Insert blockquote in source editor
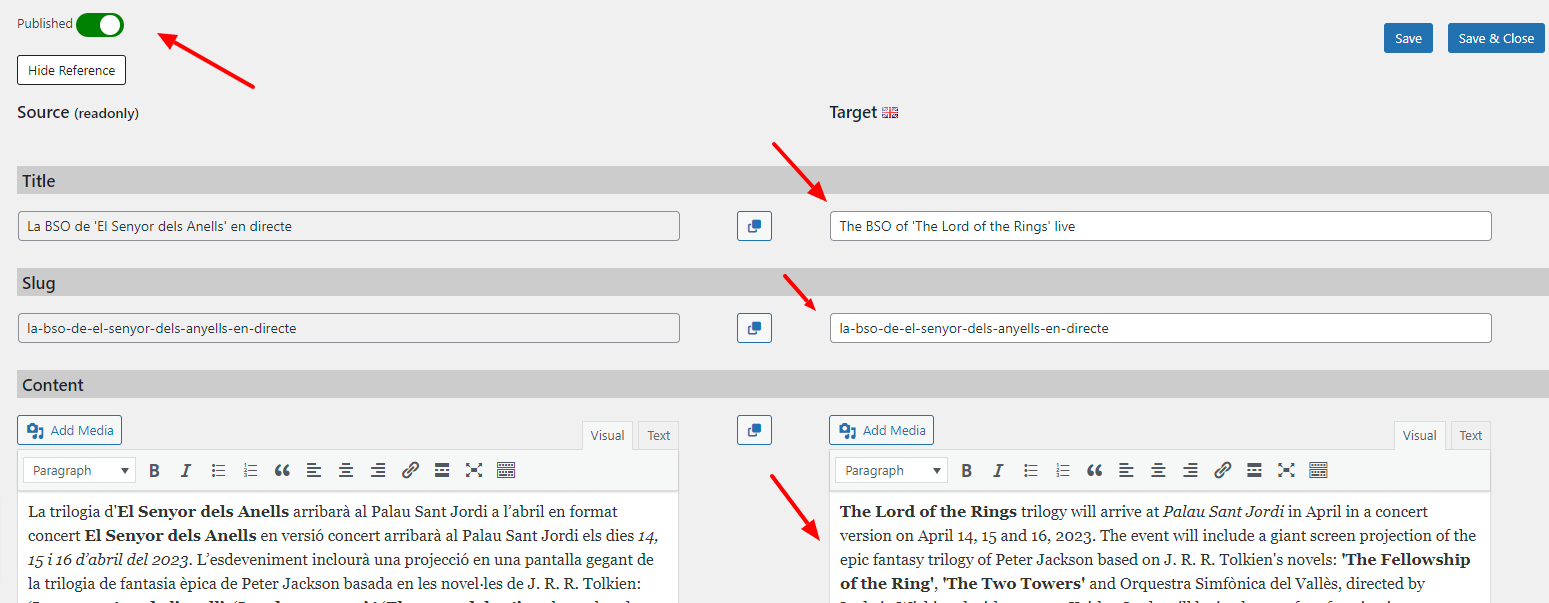1549x603 pixels. tap(282, 470)
